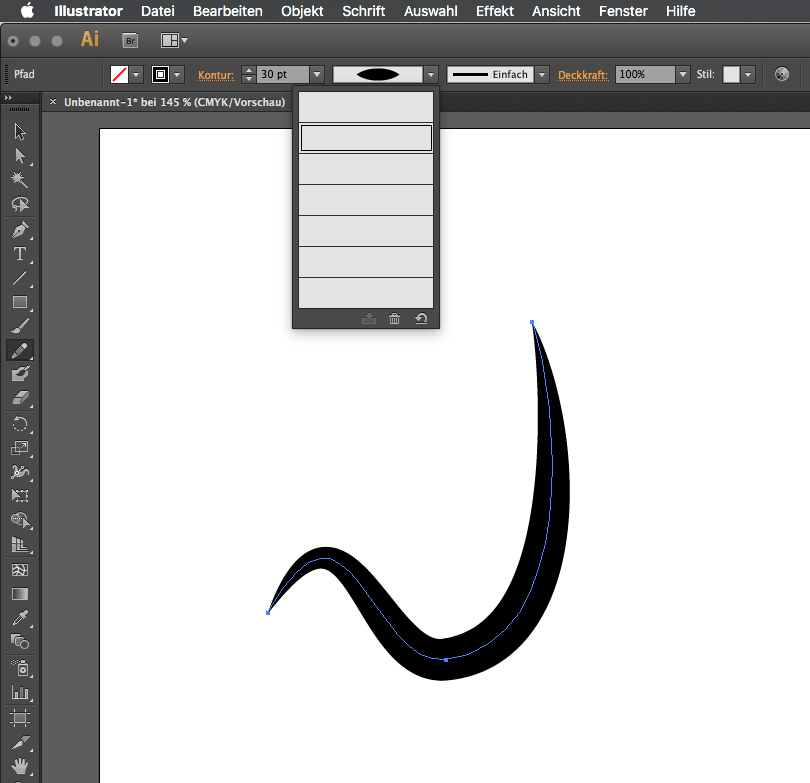The width and height of the screenshot is (810, 783).
Task: Choose the Perspective Grid tool
Action: pyautogui.click(x=20, y=544)
